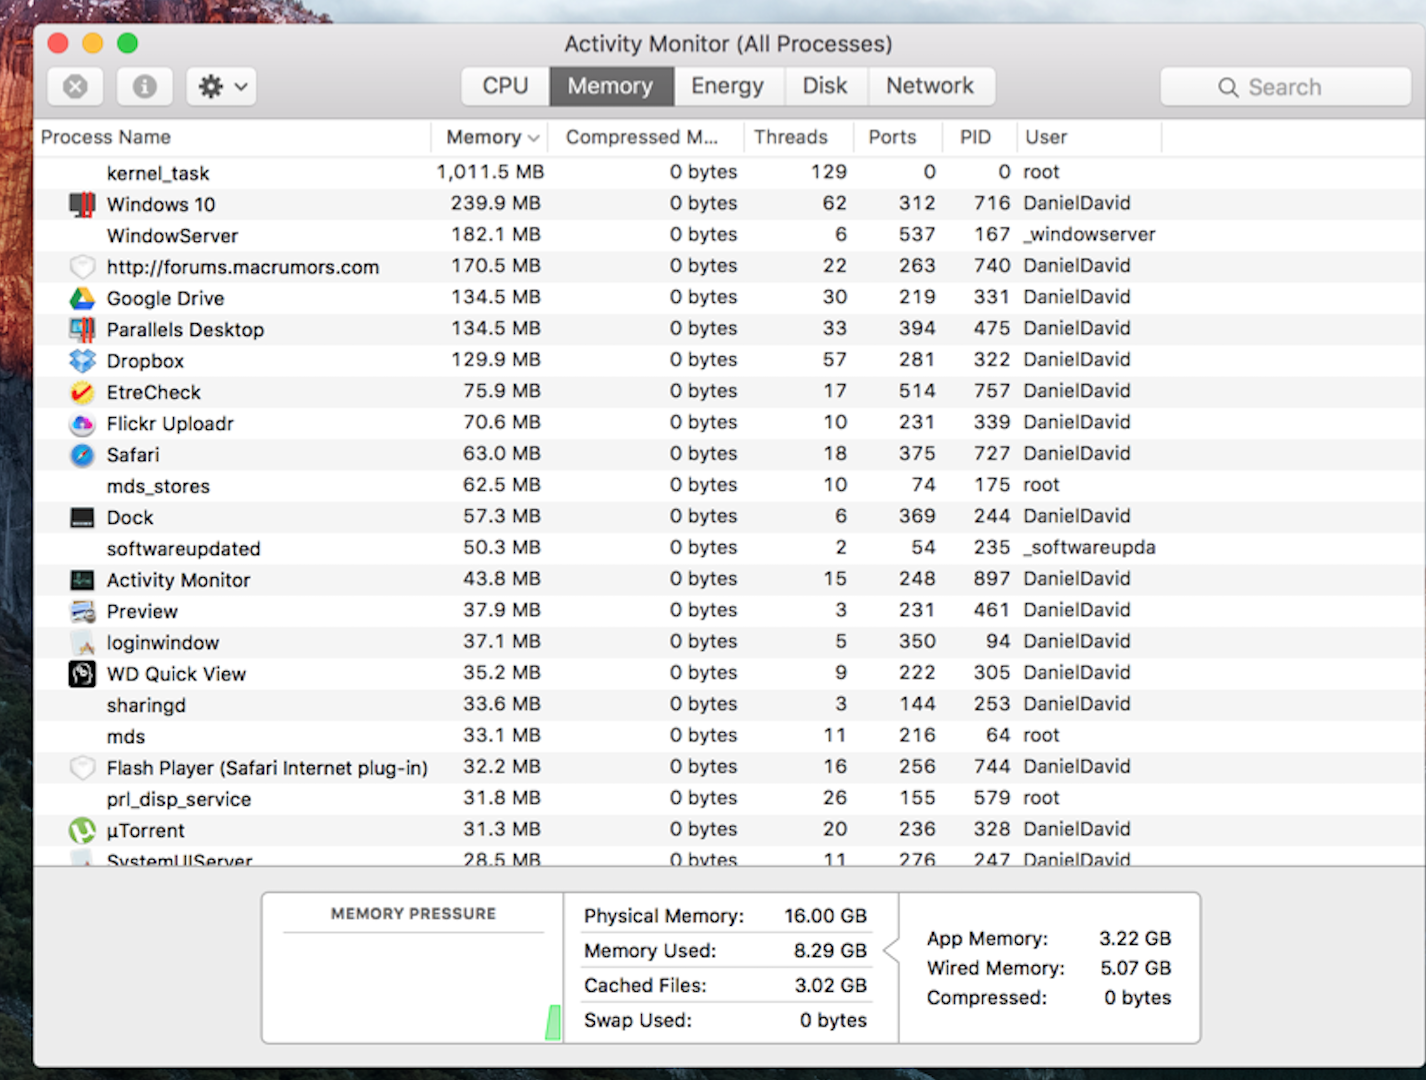
Task: Click the Flickr Uploadr icon
Action: [82, 423]
